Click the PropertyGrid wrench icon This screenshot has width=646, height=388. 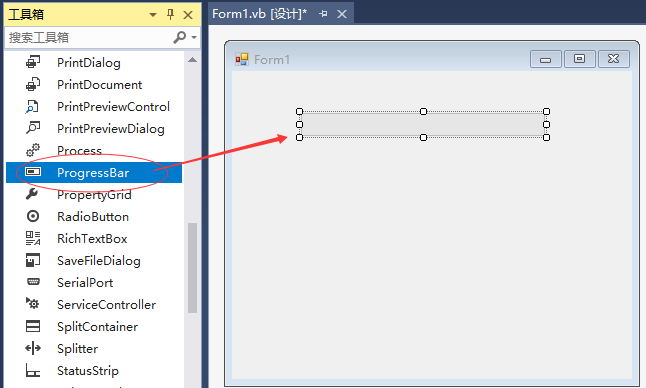pos(32,194)
